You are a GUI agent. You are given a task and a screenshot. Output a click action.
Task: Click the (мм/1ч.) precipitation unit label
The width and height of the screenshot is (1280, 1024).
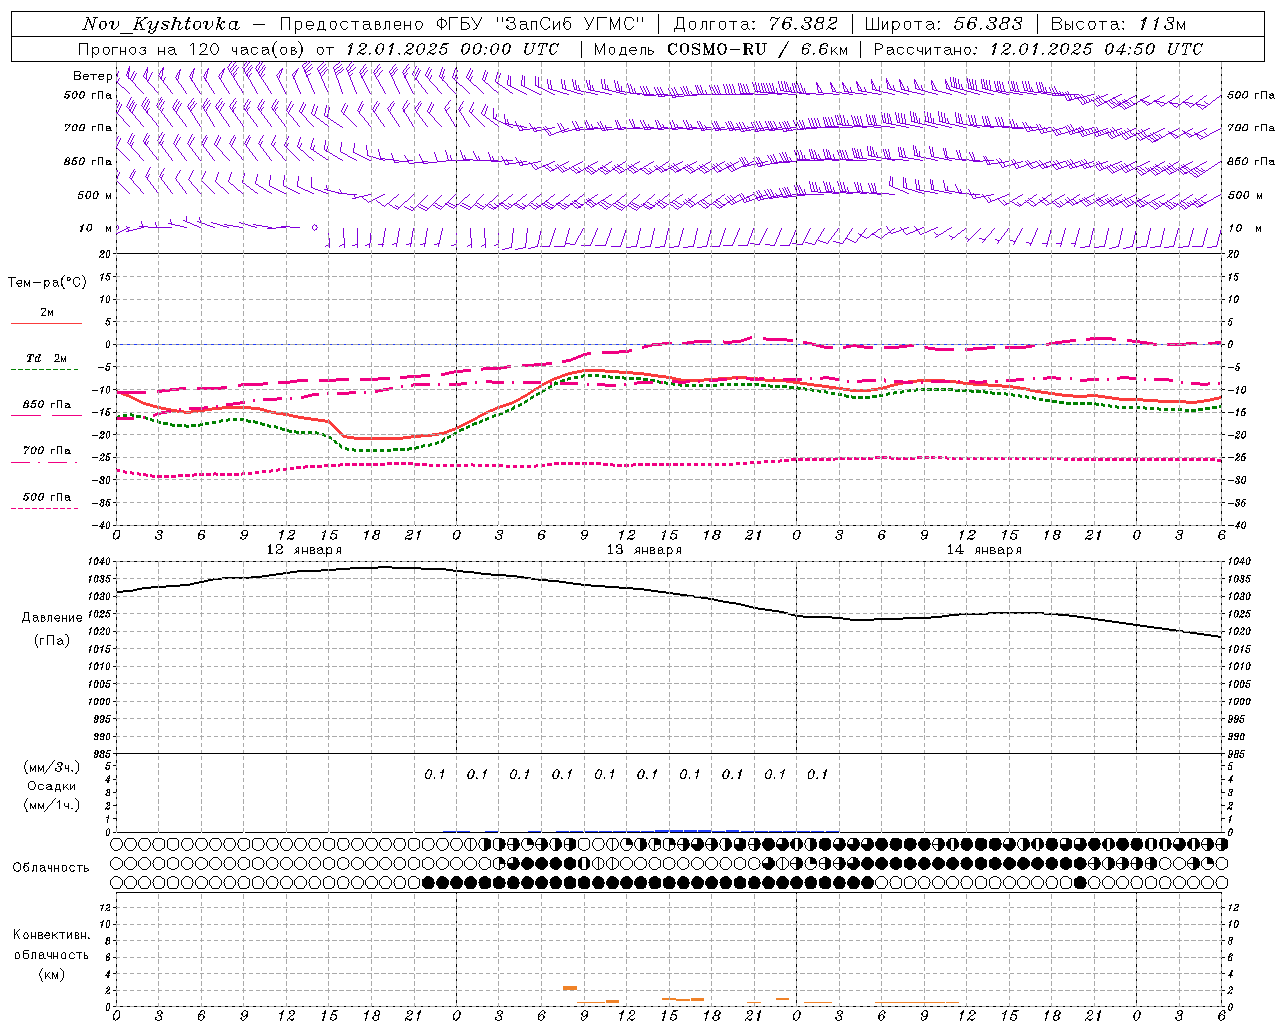(x=52, y=805)
